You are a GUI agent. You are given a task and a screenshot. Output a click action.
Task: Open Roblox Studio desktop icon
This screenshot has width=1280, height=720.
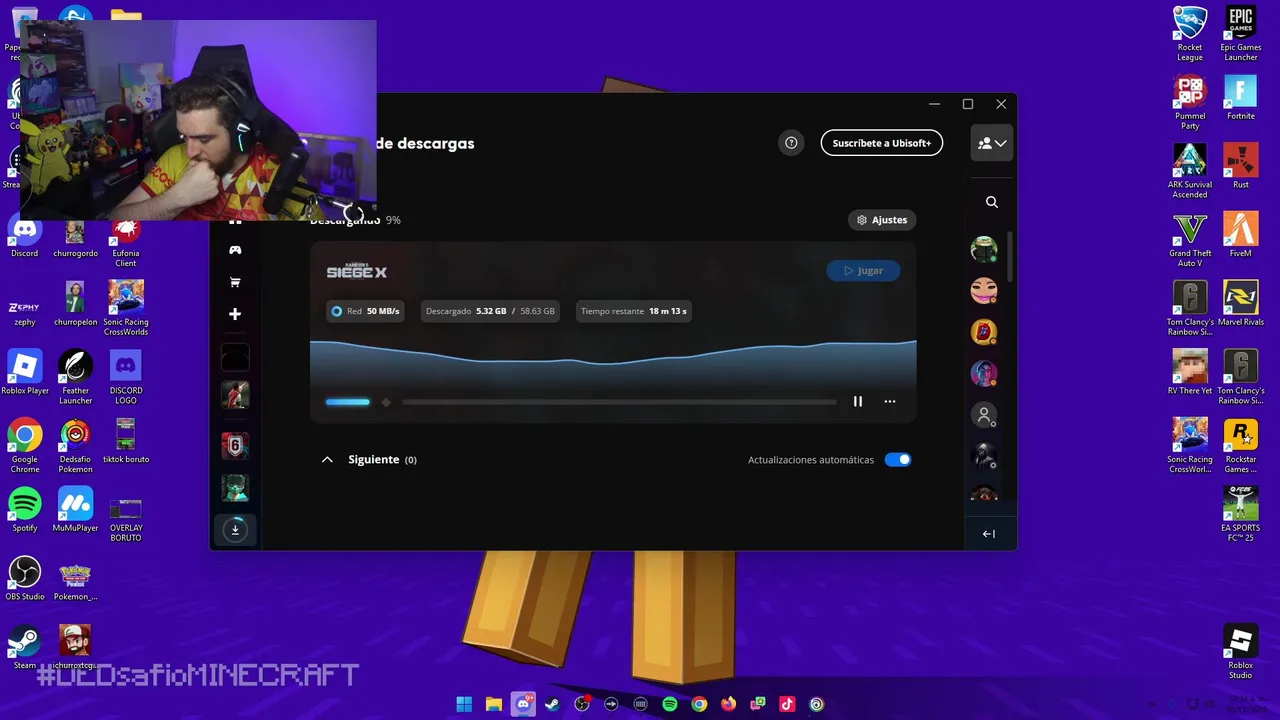1241,651
